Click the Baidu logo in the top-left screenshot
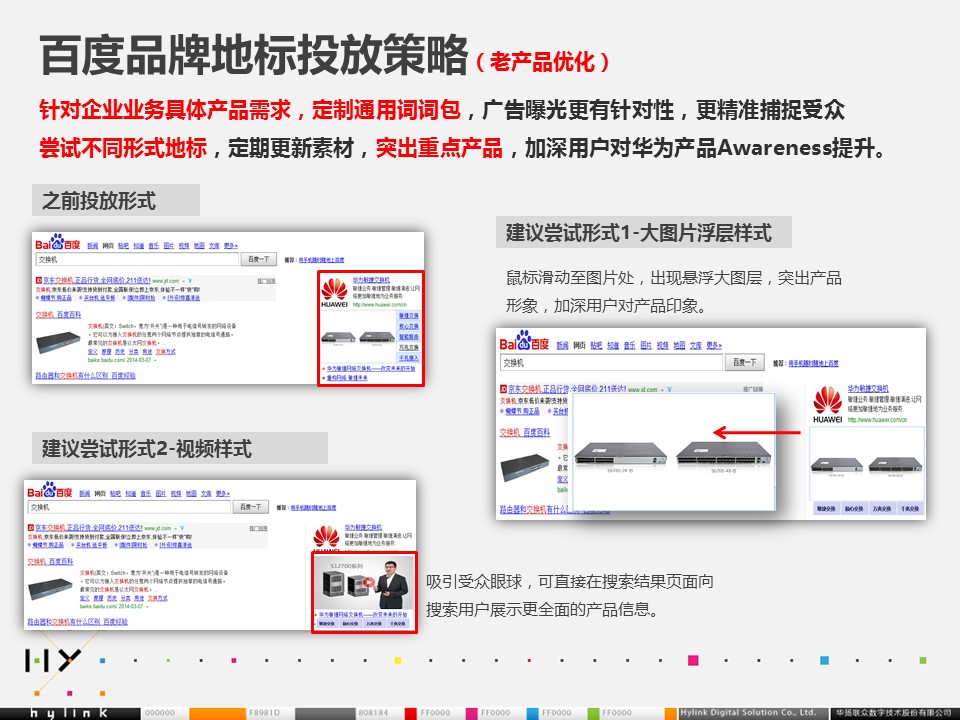960x720 pixels. pyautogui.click(x=56, y=243)
